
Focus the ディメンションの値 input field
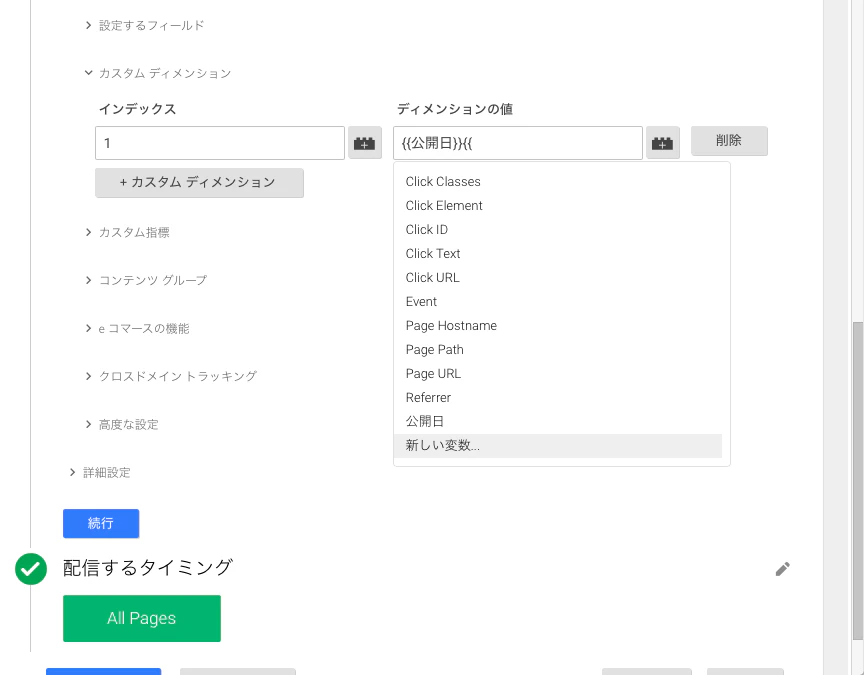[x=517, y=143]
